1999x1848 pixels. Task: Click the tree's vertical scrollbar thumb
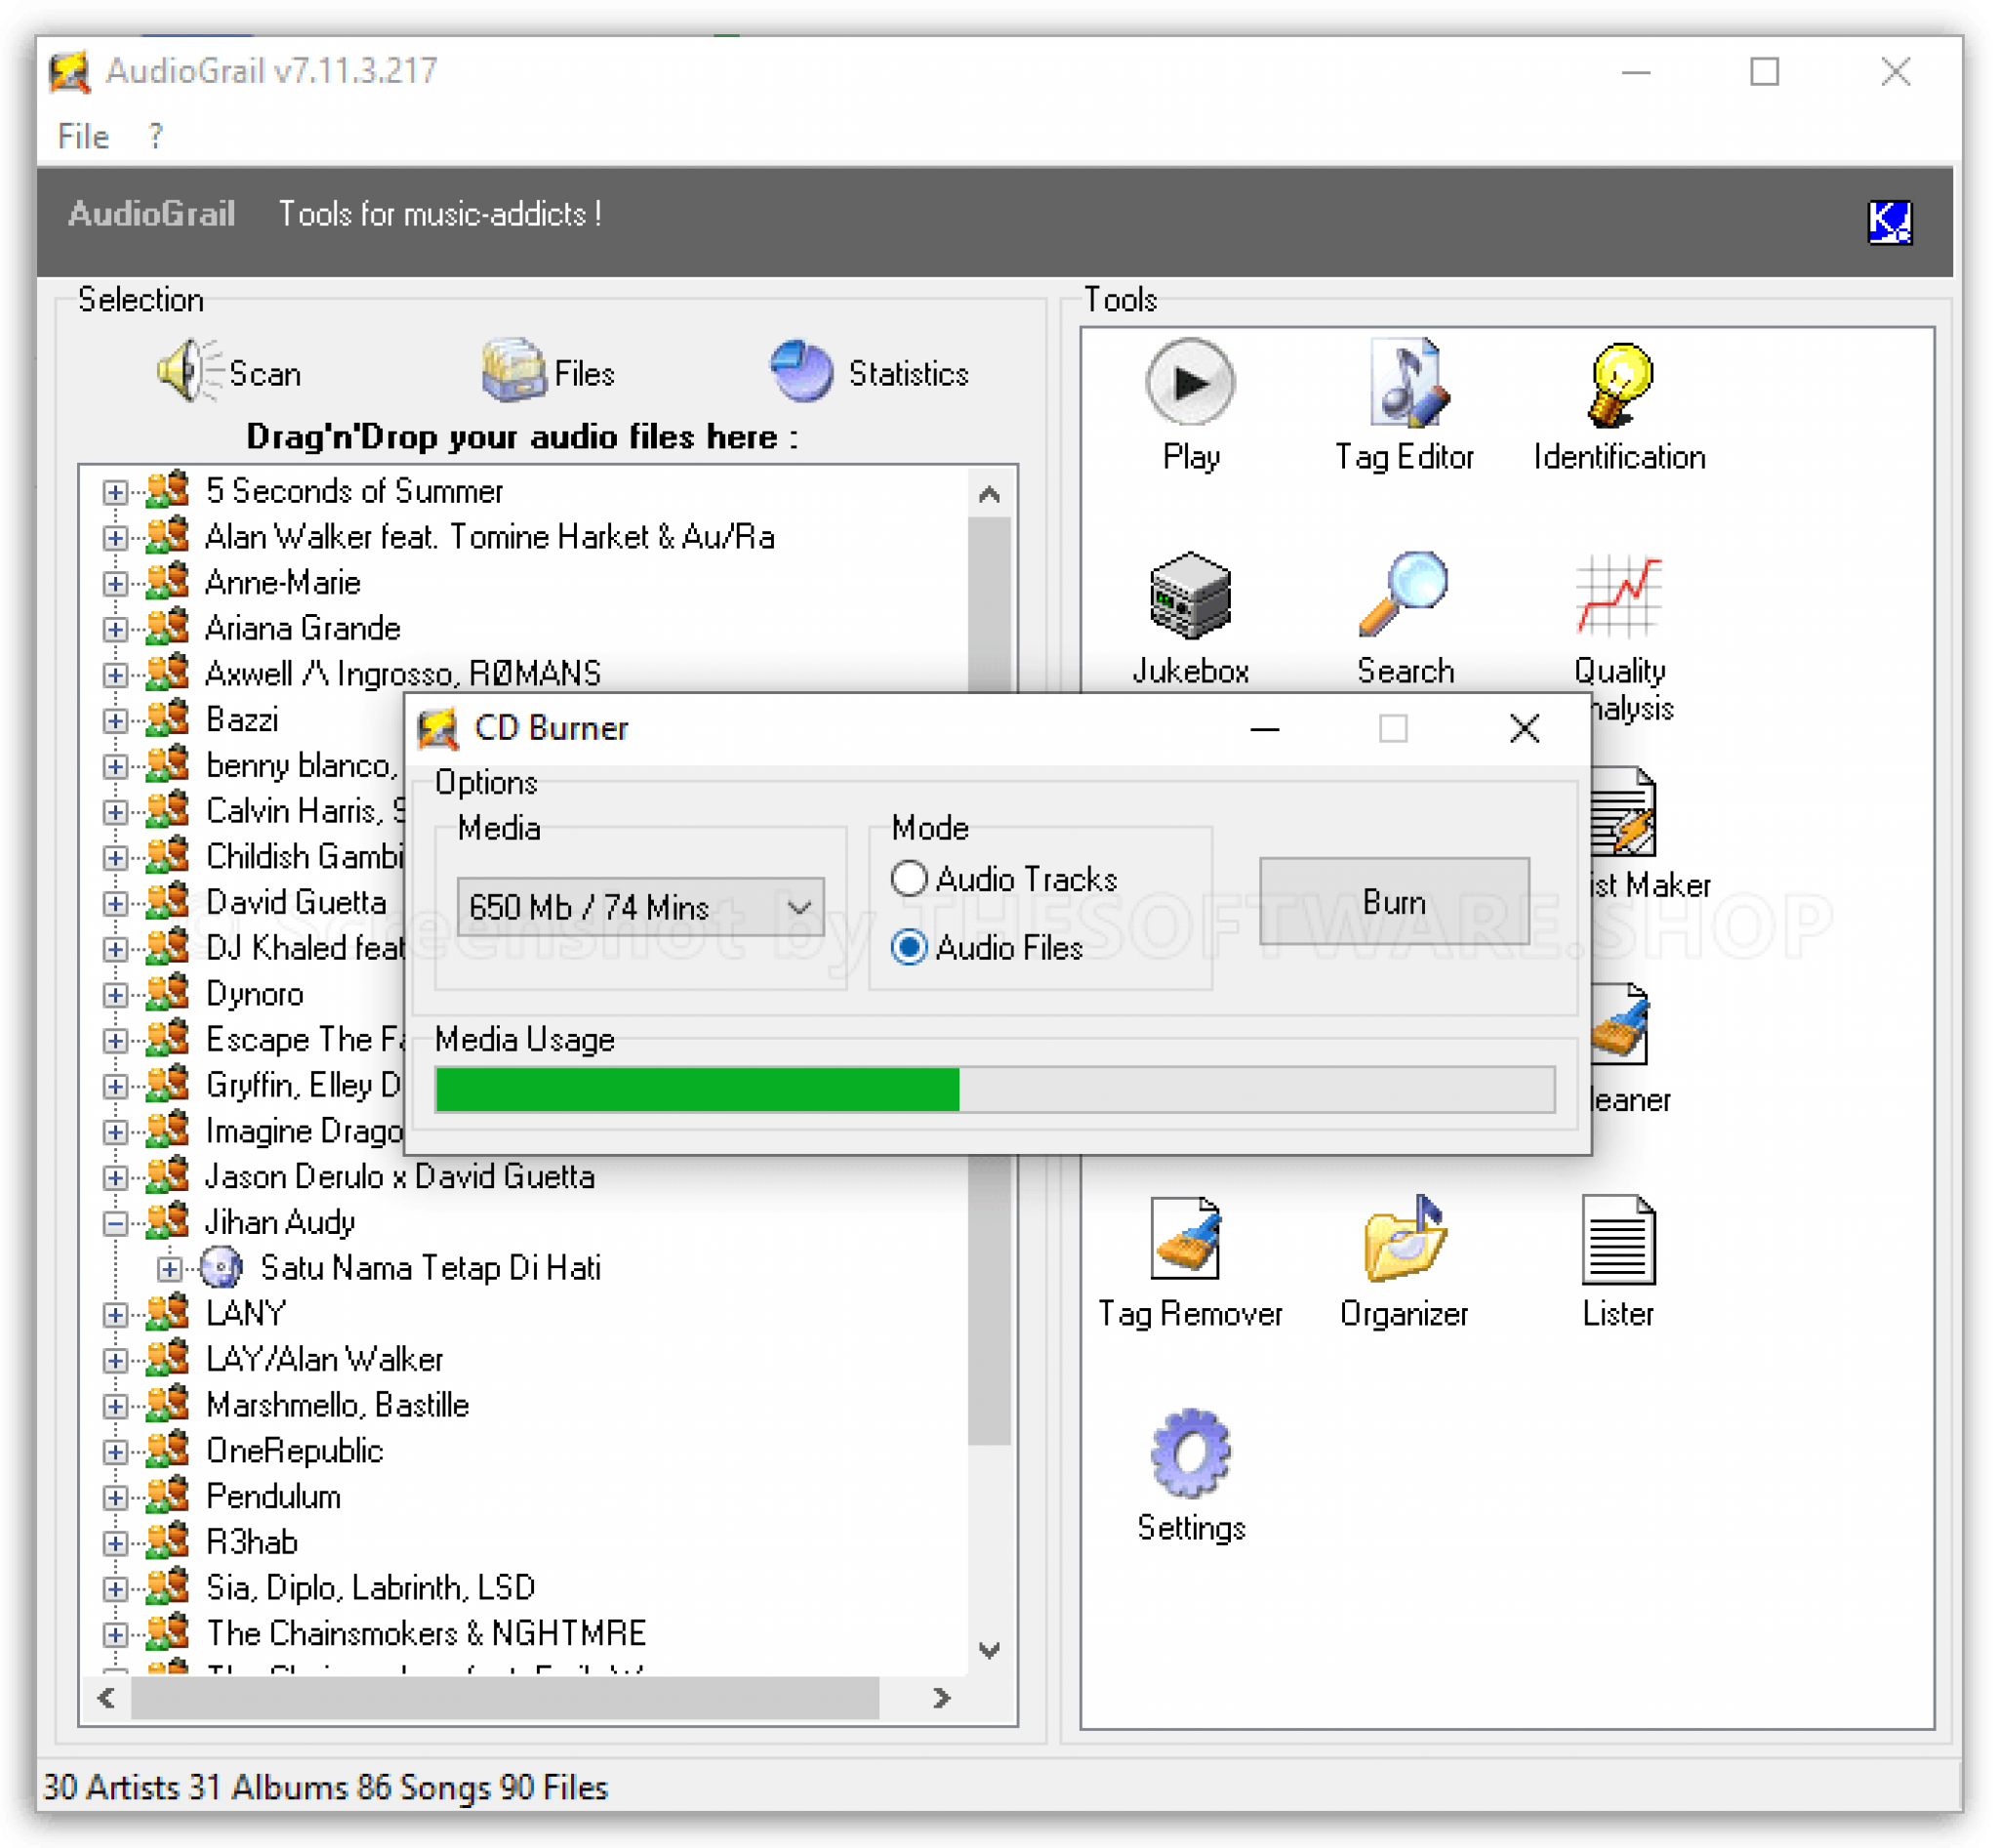990,981
